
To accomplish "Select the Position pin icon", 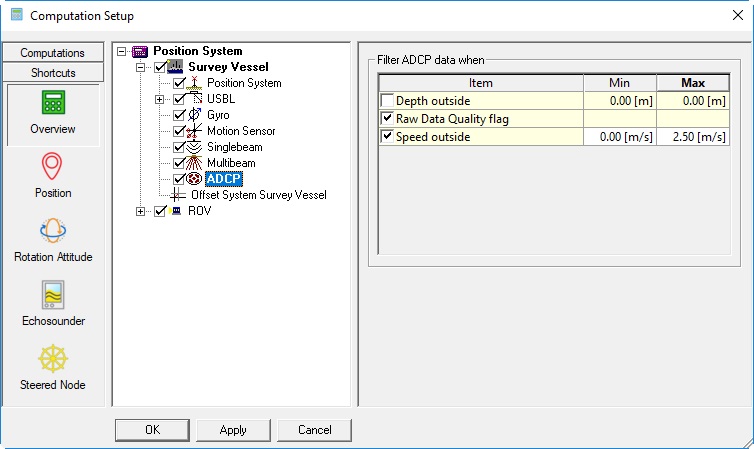I will (52, 167).
